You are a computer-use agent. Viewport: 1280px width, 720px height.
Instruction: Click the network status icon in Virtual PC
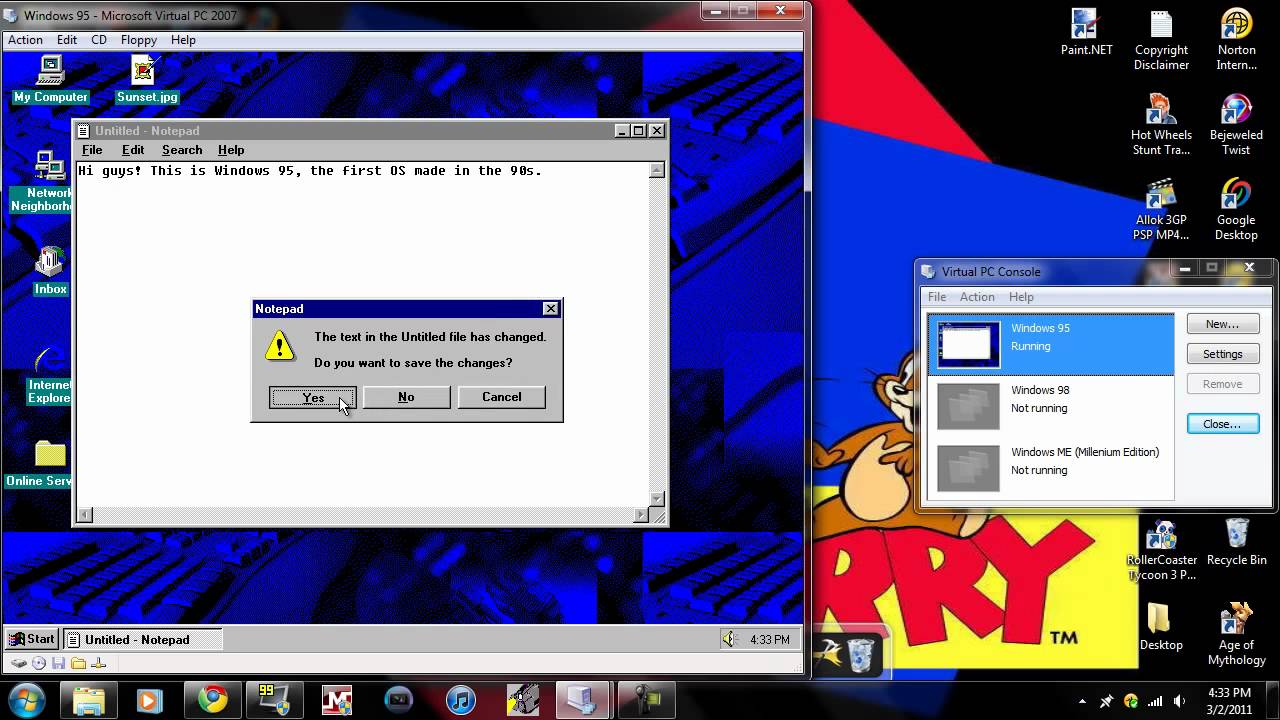click(x=98, y=663)
